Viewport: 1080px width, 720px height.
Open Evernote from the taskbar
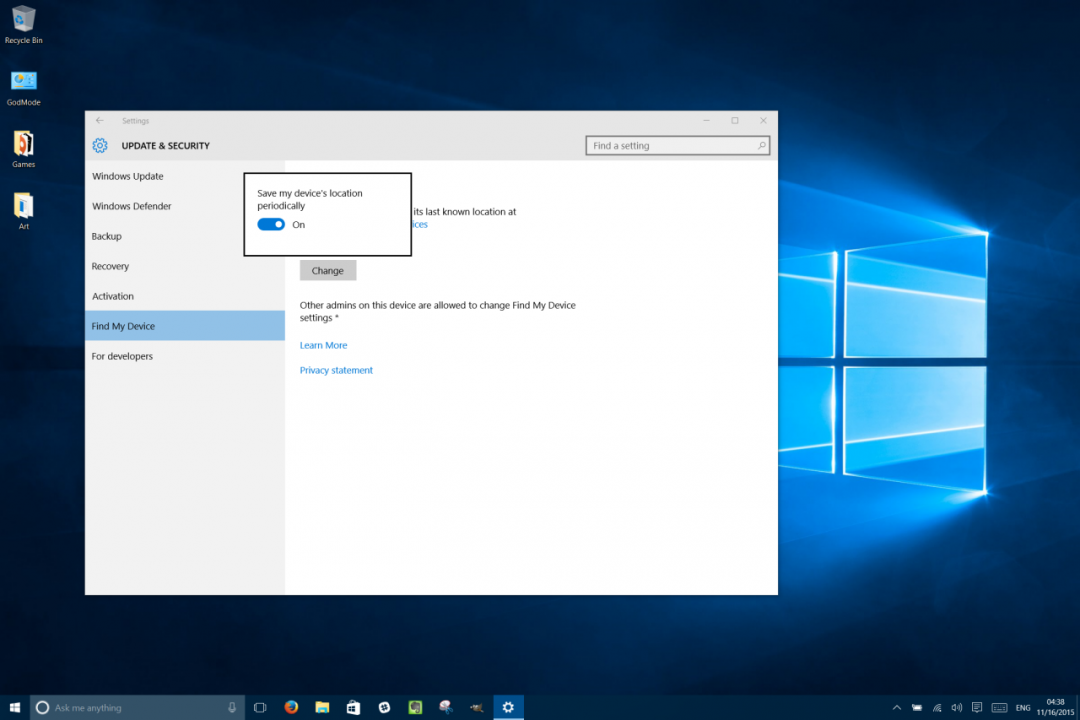(415, 708)
